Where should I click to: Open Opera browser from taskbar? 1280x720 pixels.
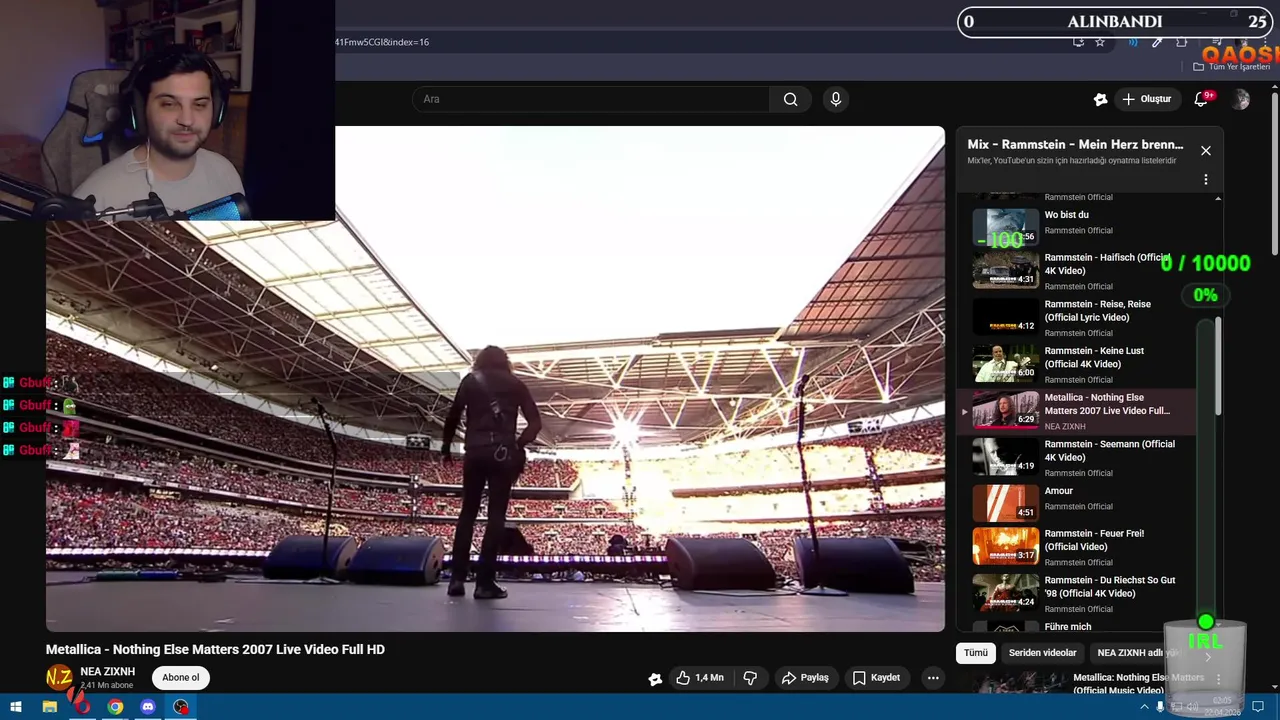point(82,707)
